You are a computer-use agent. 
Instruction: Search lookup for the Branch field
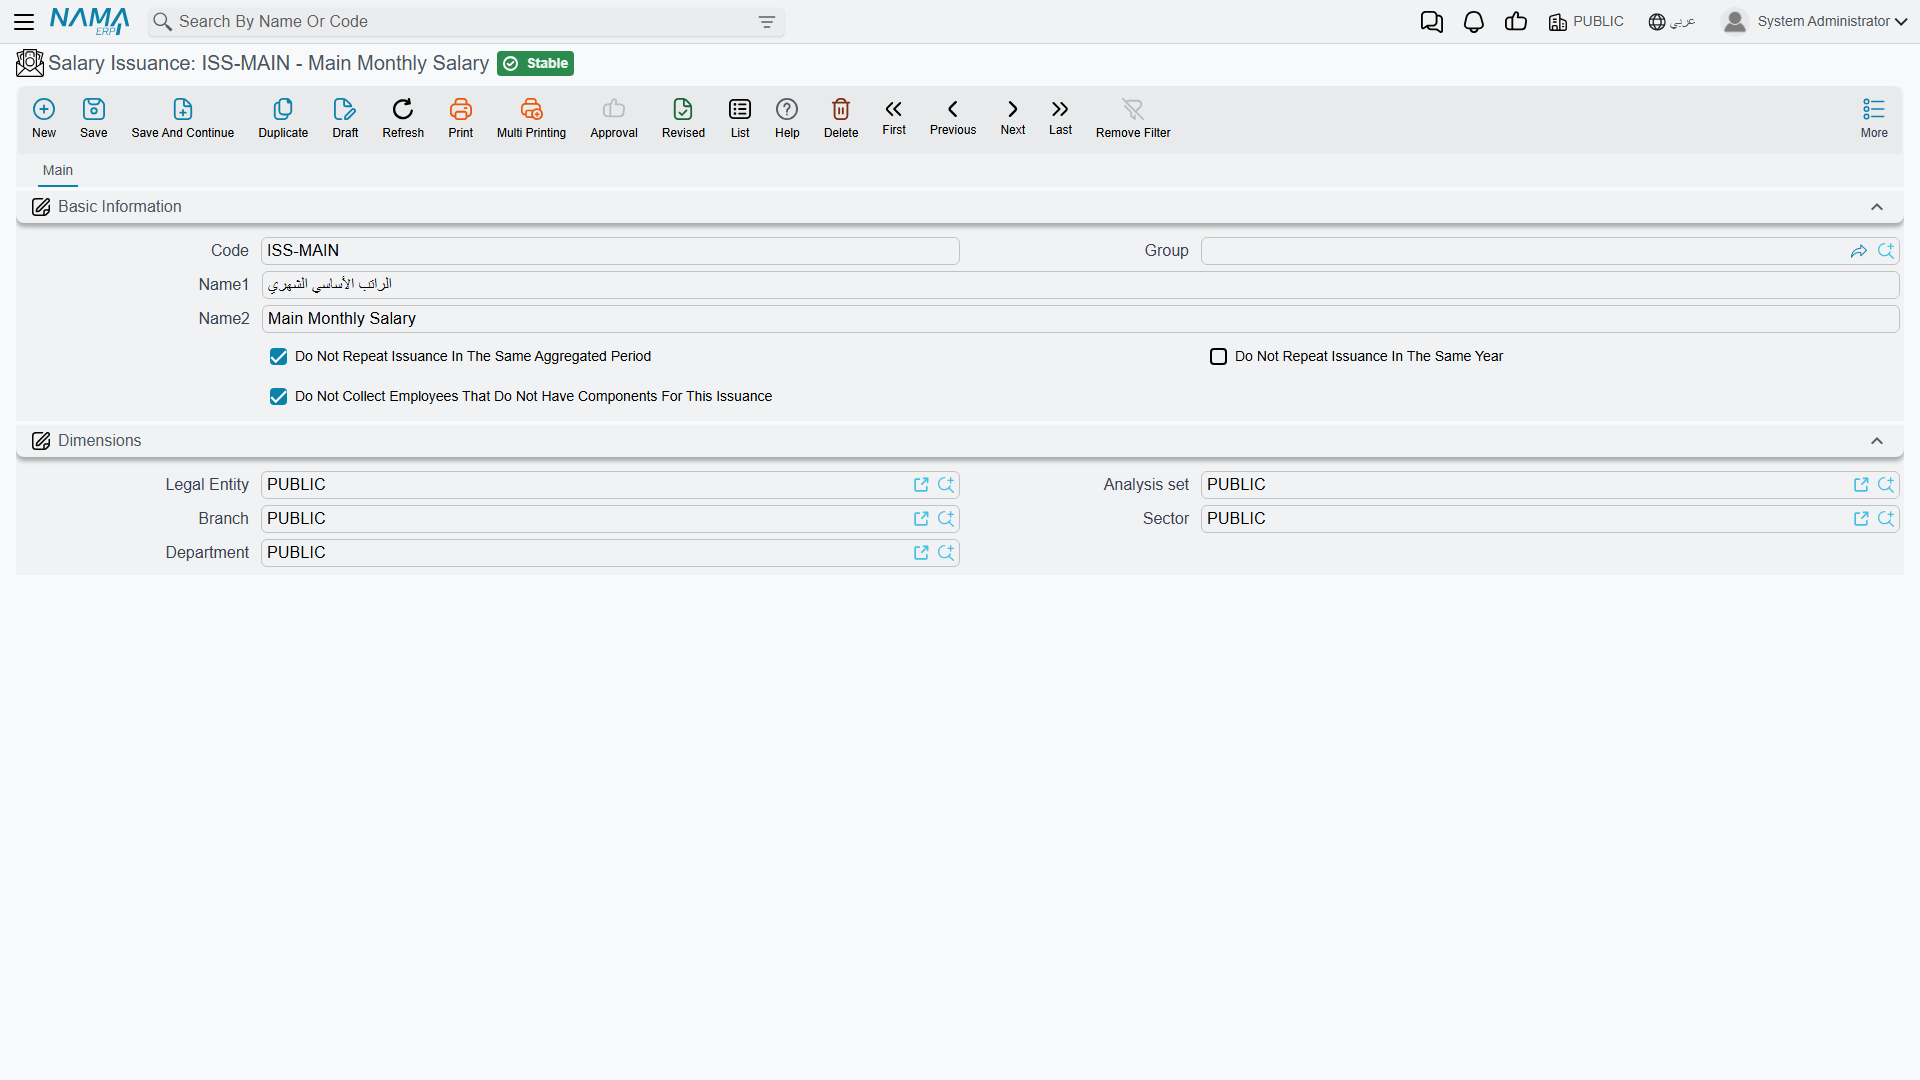coord(946,519)
